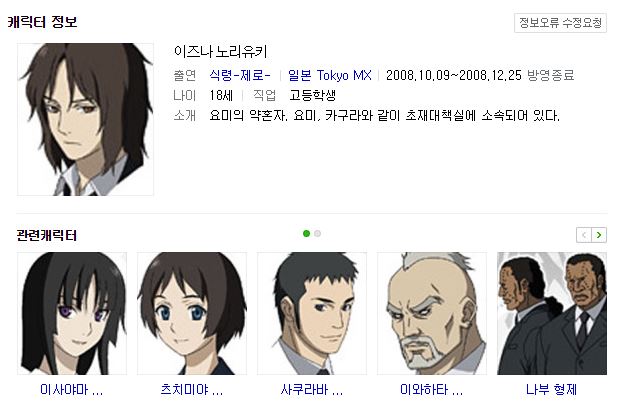Open the 이사야마 character thumbnail
The width and height of the screenshot is (619, 418).
72,313
